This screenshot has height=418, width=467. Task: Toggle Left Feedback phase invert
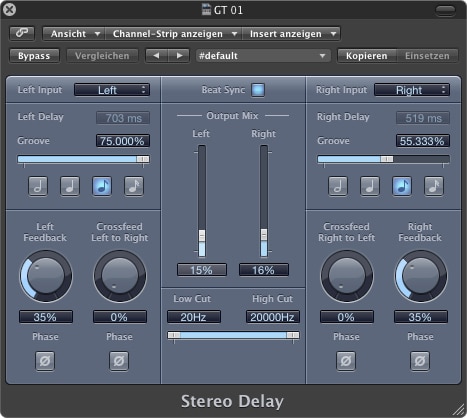(45, 361)
